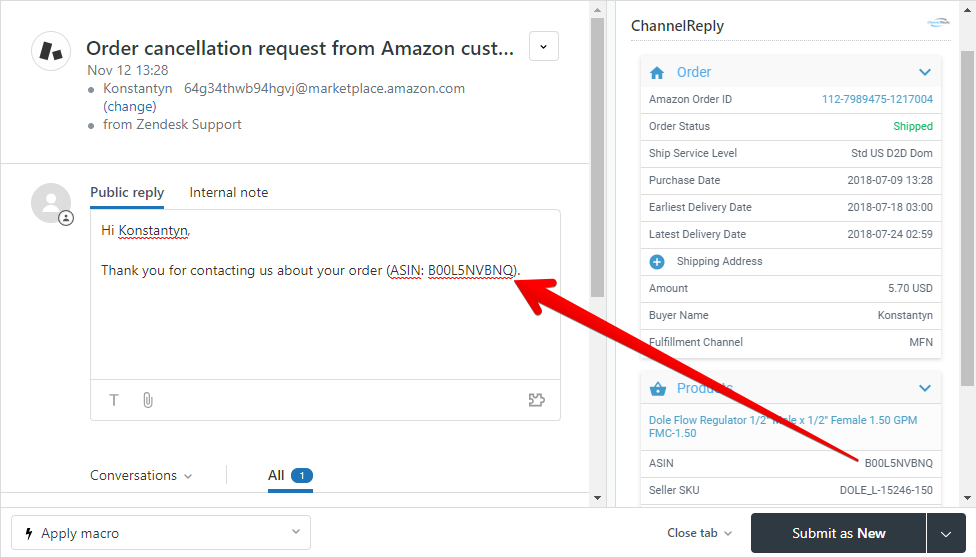Click inside the public reply text area

pos(325,294)
